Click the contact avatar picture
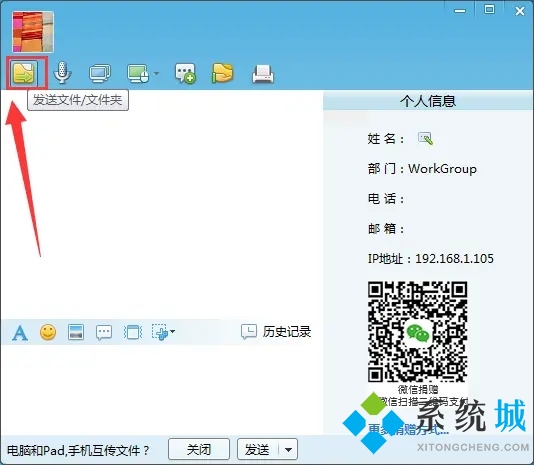The height and width of the screenshot is (465, 534). (33, 32)
